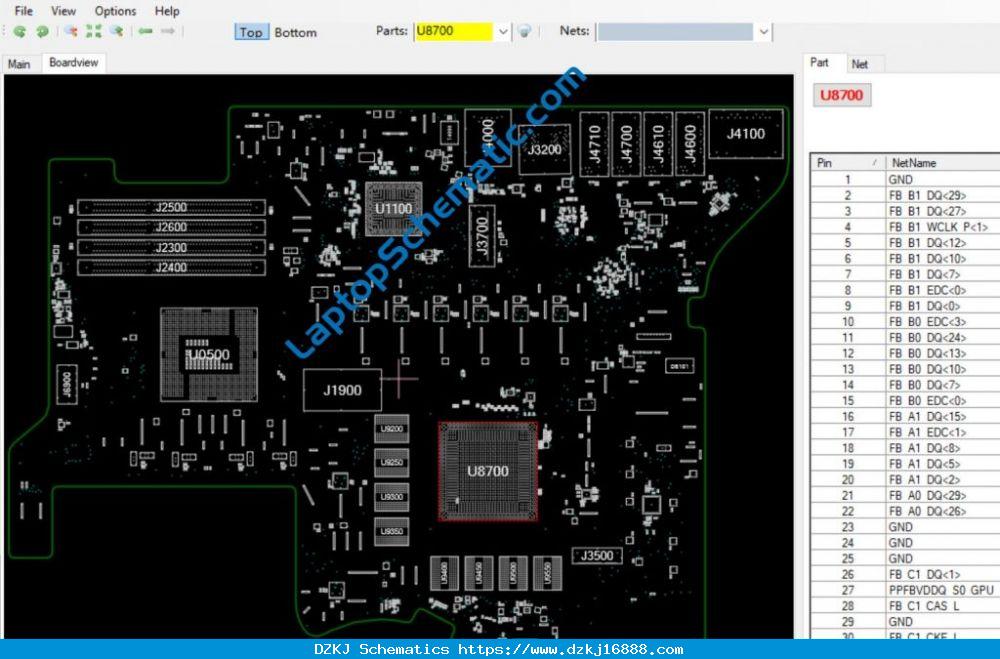1000x659 pixels.
Task: Switch to the Main tab
Action: (19, 64)
